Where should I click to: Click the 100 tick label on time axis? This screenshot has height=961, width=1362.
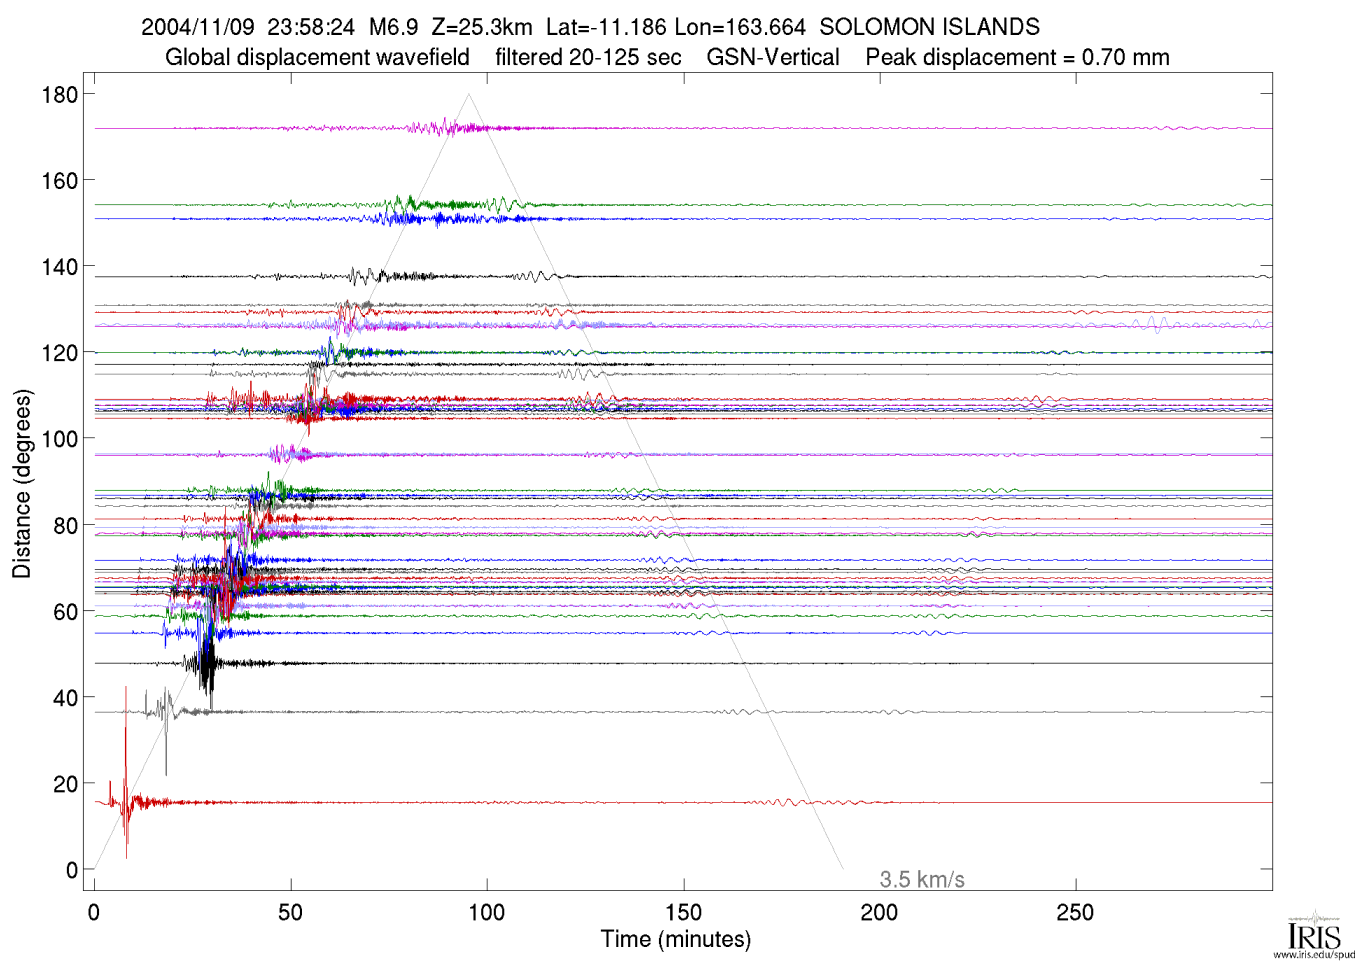[487, 912]
